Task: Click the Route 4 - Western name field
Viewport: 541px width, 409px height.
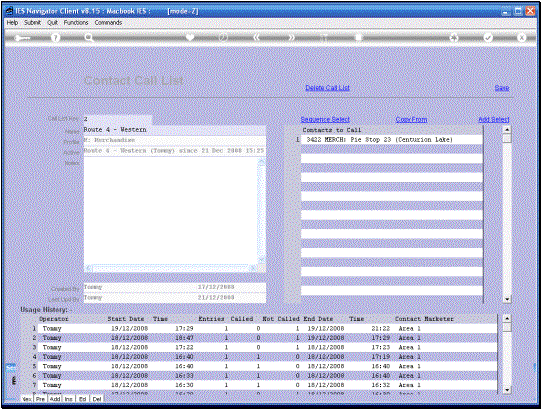Action: [x=175, y=130]
